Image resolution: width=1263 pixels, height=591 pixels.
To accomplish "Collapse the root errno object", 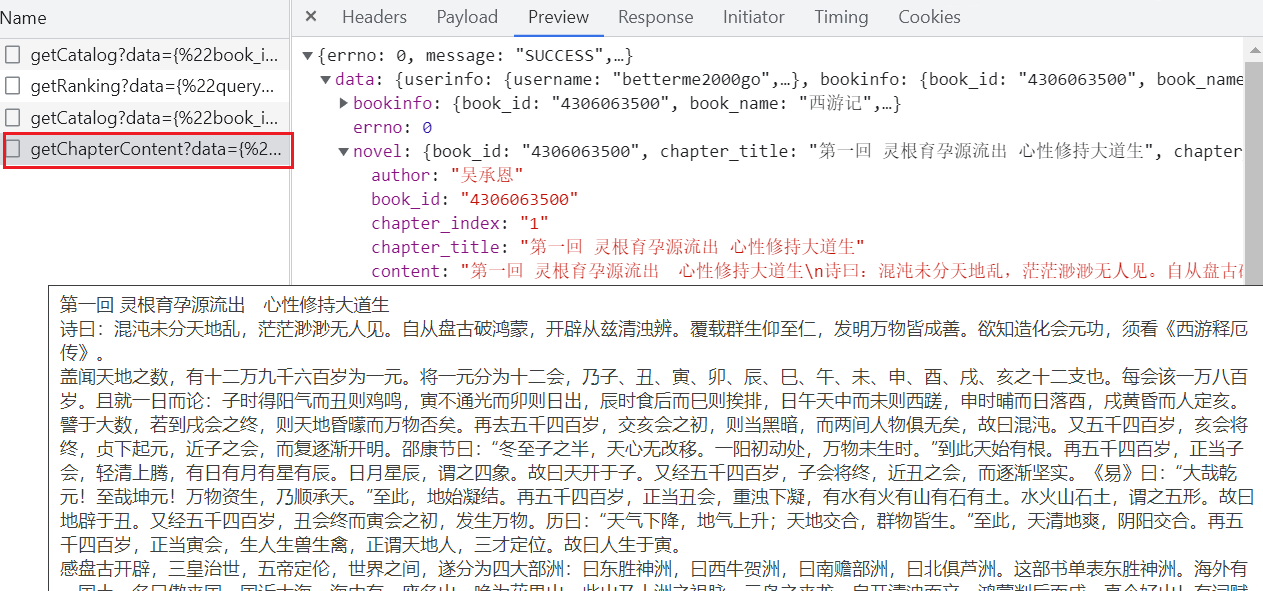I will click(x=309, y=55).
